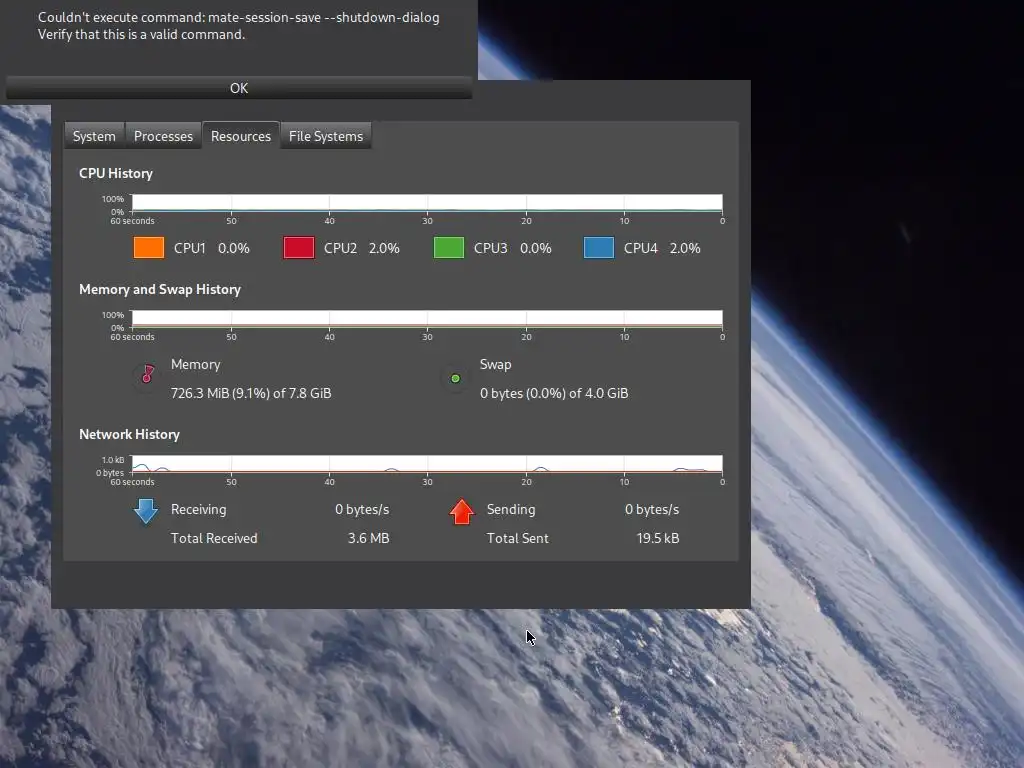Click the "0 bytes (0.0%) of 4.0 GiB" text
Image resolution: width=1024 pixels, height=768 pixels.
[554, 393]
